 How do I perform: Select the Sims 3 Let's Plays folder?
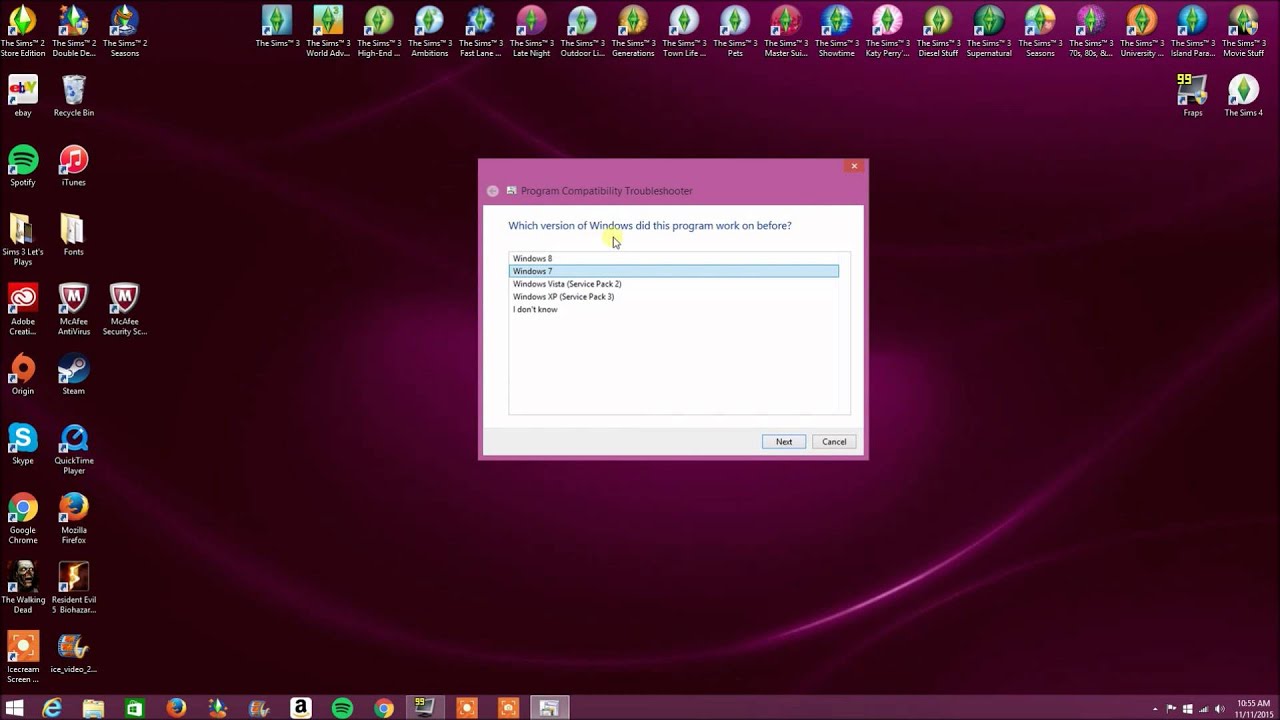(x=23, y=239)
